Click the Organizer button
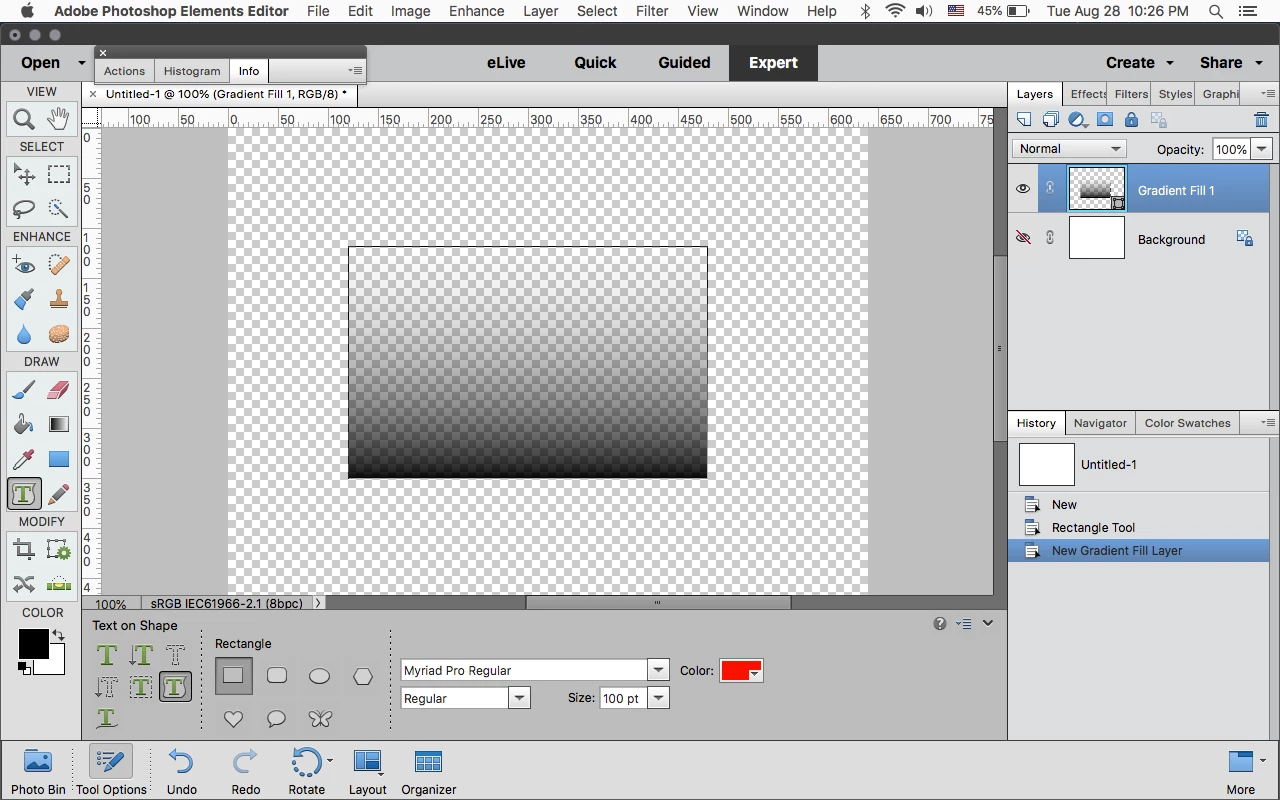This screenshot has width=1280, height=800. coord(429,770)
